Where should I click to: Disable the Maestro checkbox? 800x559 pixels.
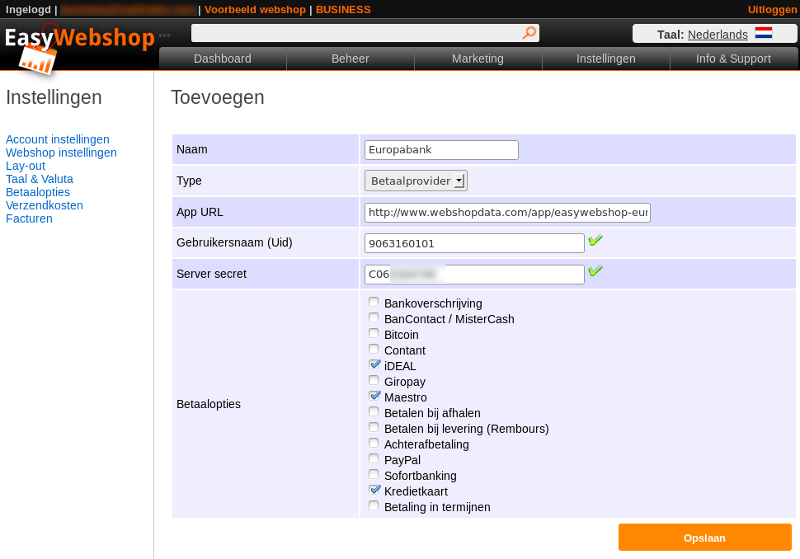(374, 396)
